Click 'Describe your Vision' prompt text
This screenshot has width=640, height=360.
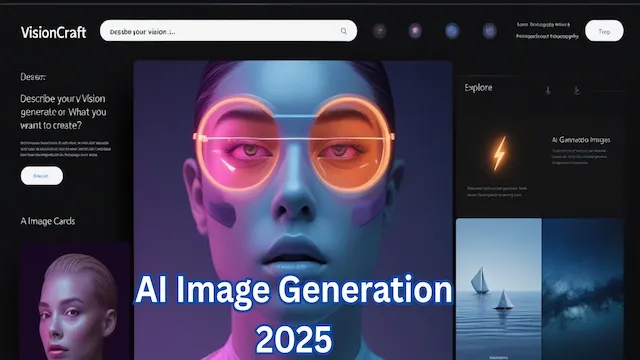63,112
